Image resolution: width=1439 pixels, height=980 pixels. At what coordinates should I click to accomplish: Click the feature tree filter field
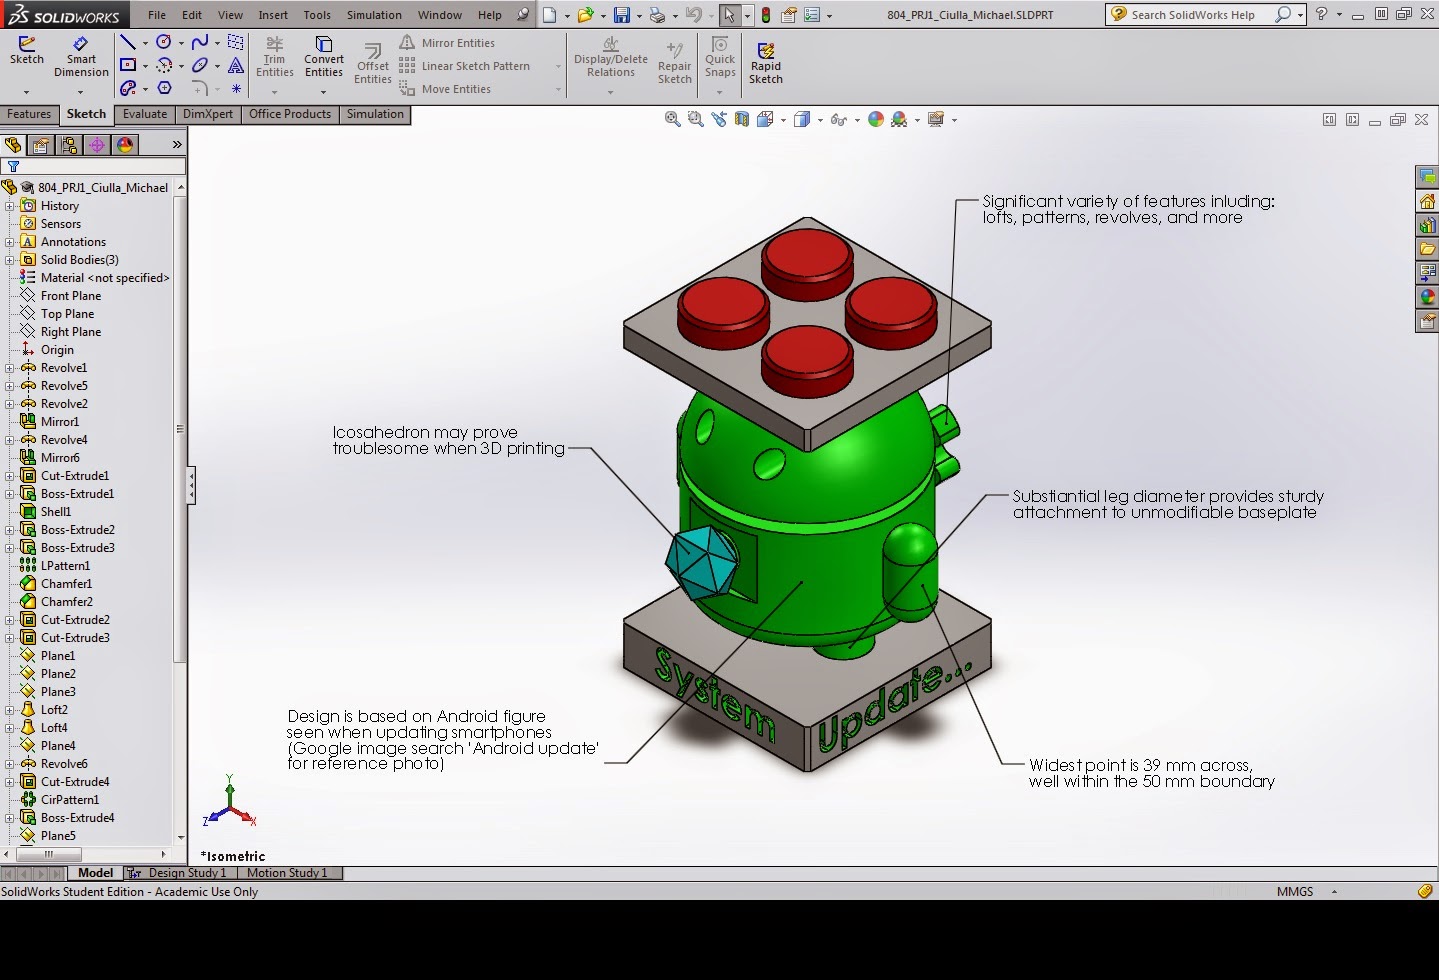93,166
